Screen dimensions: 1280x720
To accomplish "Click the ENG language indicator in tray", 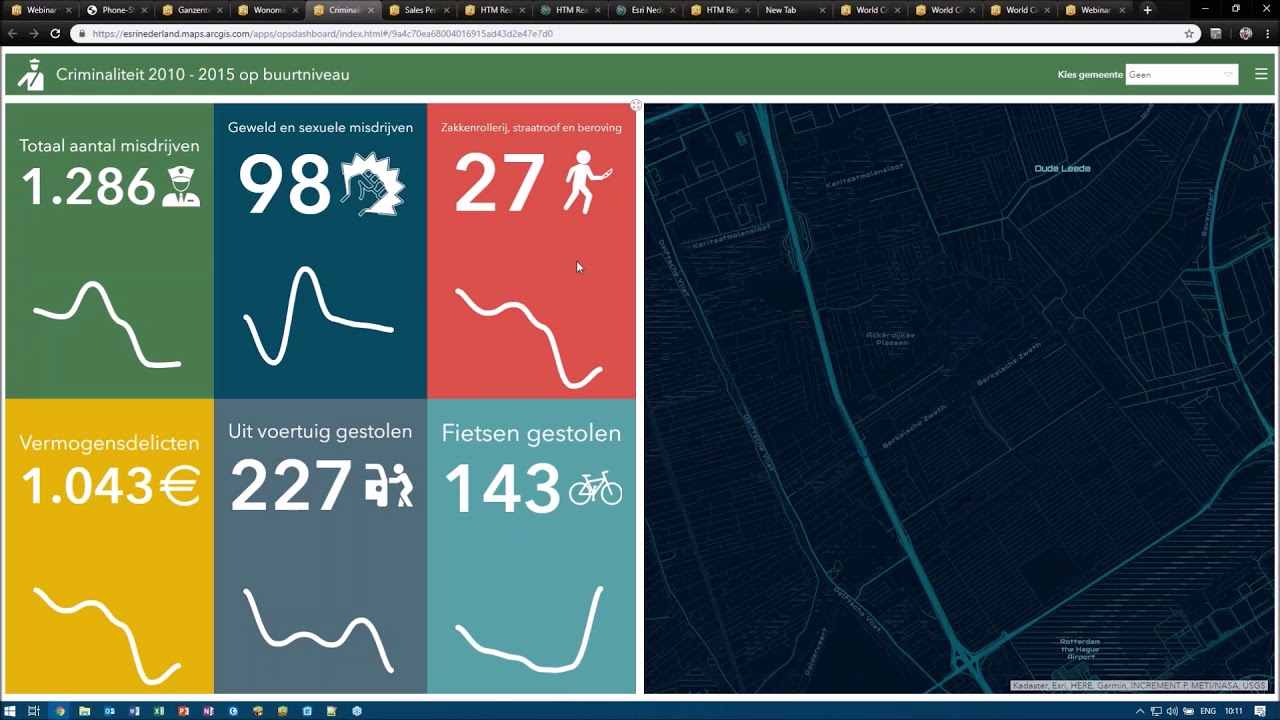I will pos(1208,711).
